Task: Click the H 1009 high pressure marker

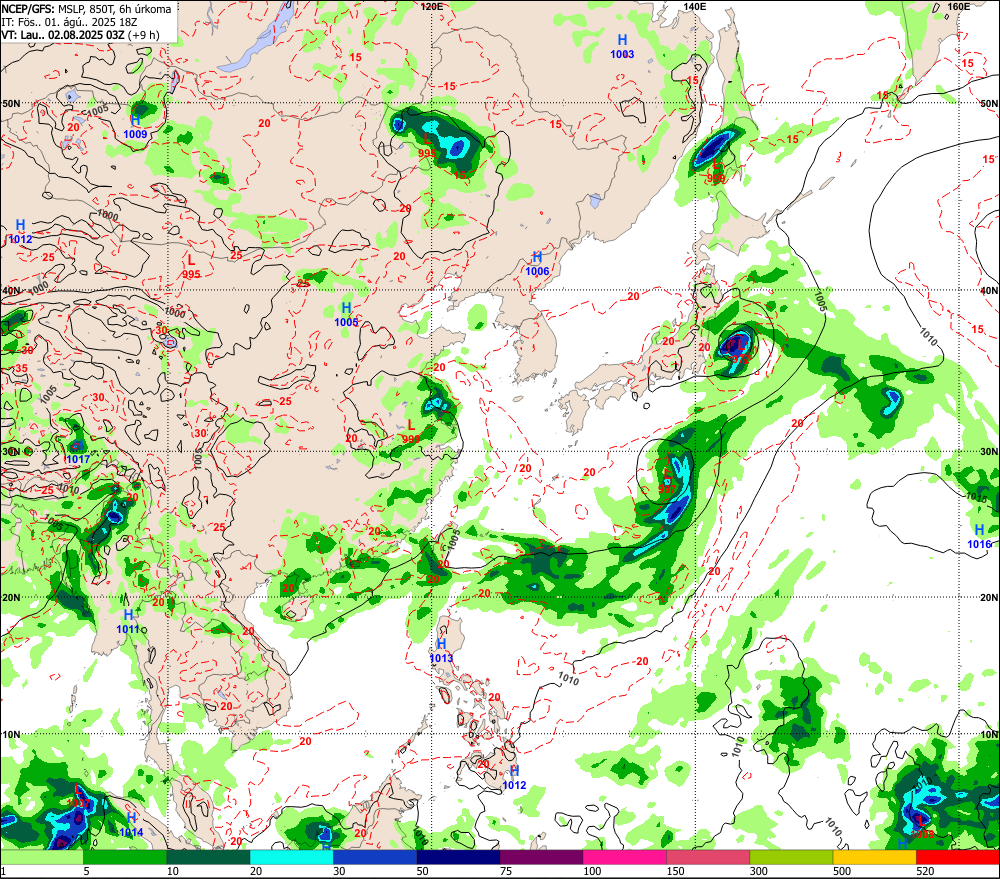Action: point(135,126)
